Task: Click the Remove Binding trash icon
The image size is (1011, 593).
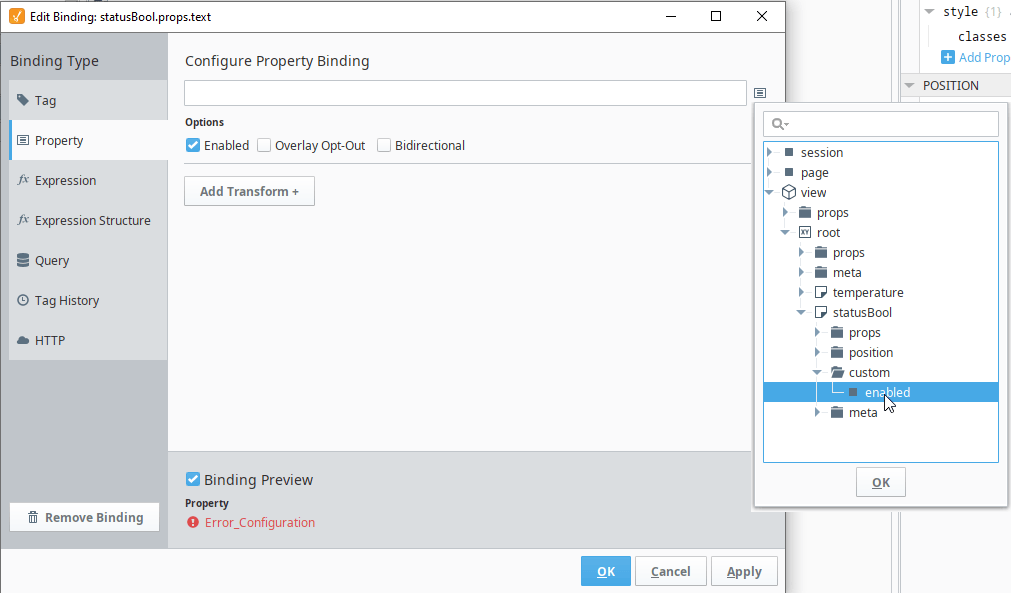Action: point(33,517)
